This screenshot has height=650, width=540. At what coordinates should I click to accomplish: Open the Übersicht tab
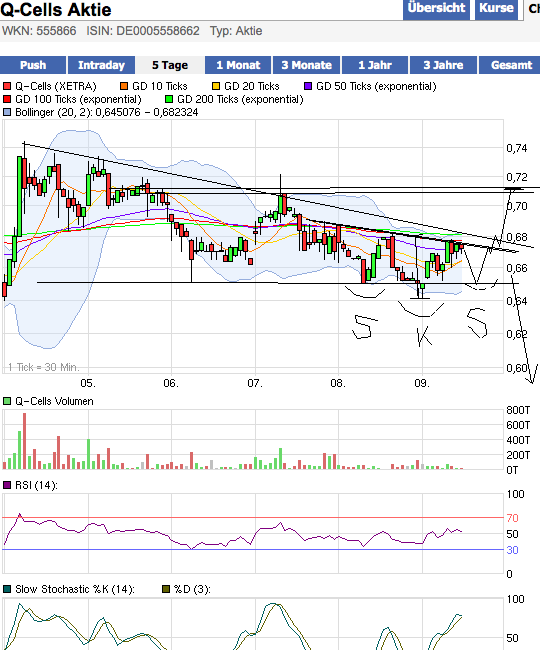pos(436,9)
